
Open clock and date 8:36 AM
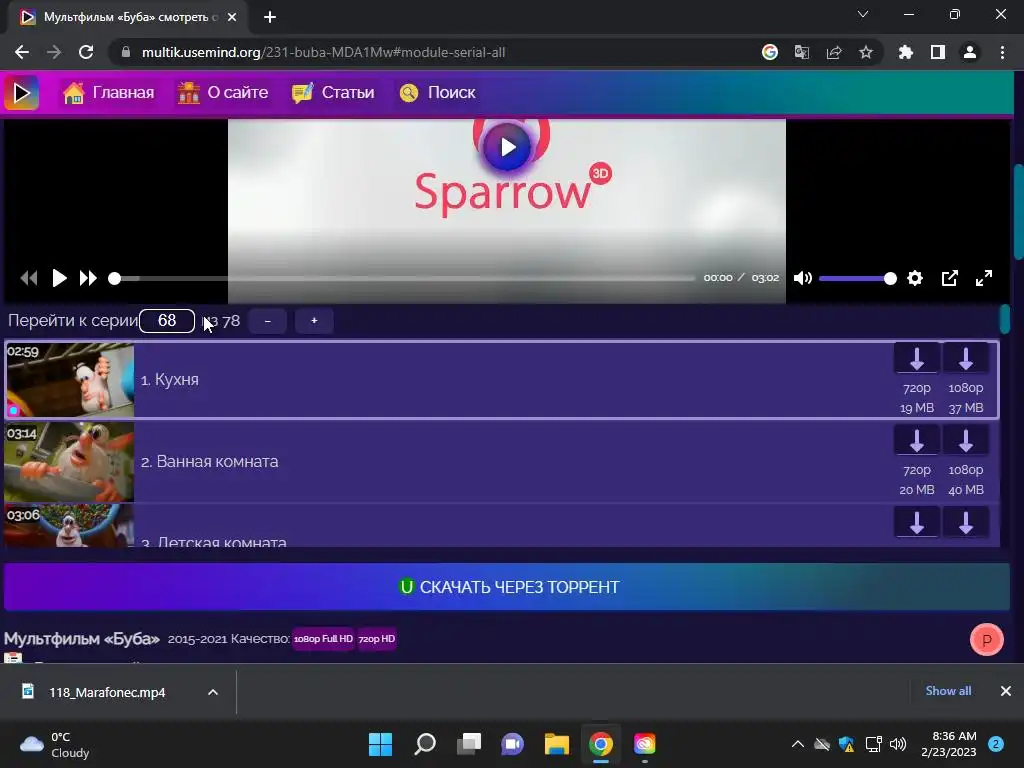point(949,744)
